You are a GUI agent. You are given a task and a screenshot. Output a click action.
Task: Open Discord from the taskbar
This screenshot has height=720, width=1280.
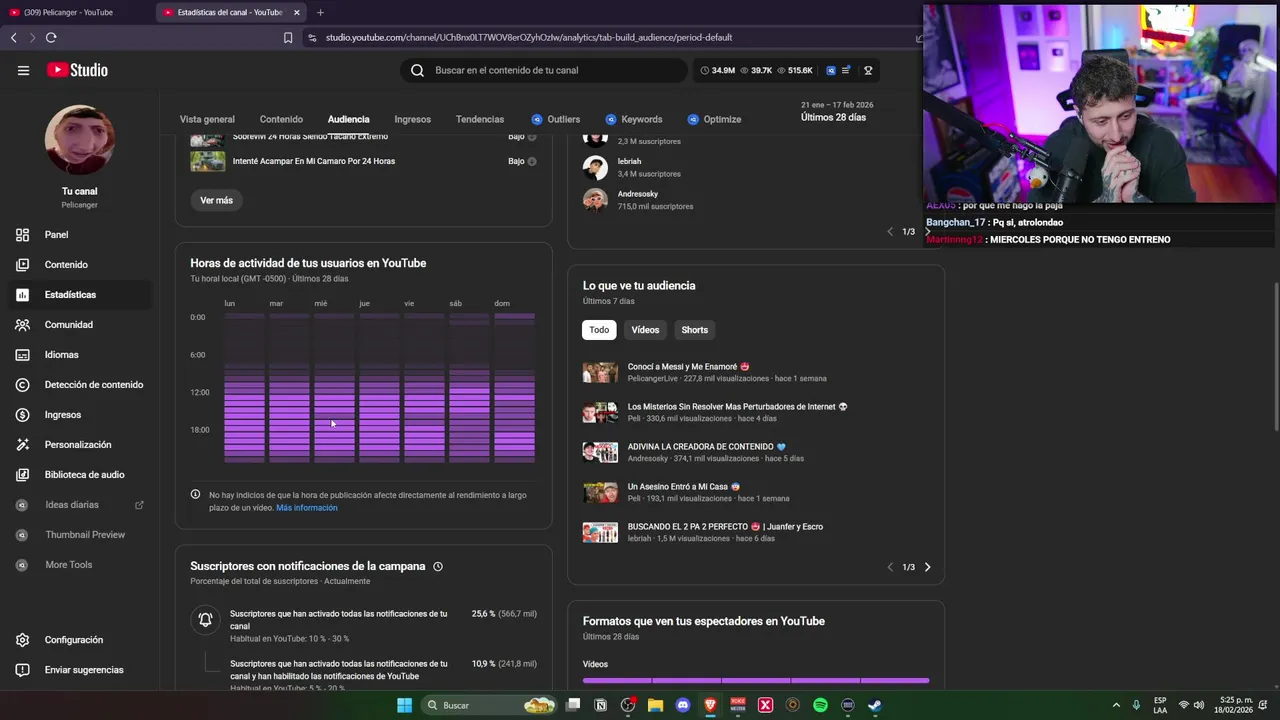683,705
